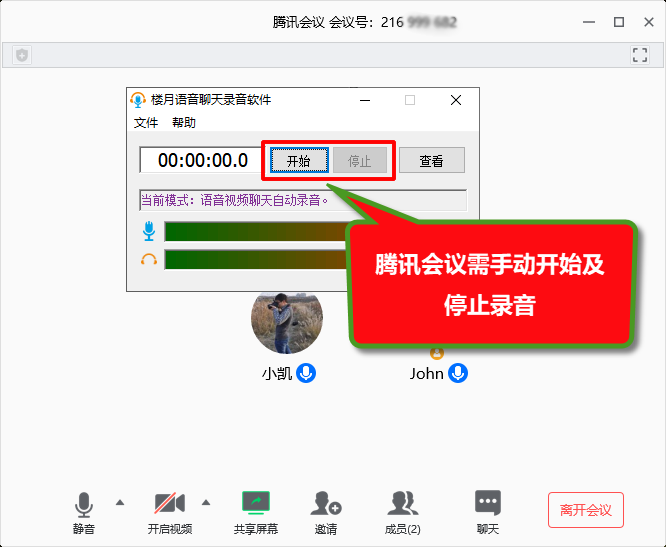Maximize the 腾讯会议 window
The image size is (666, 547).
[619, 22]
